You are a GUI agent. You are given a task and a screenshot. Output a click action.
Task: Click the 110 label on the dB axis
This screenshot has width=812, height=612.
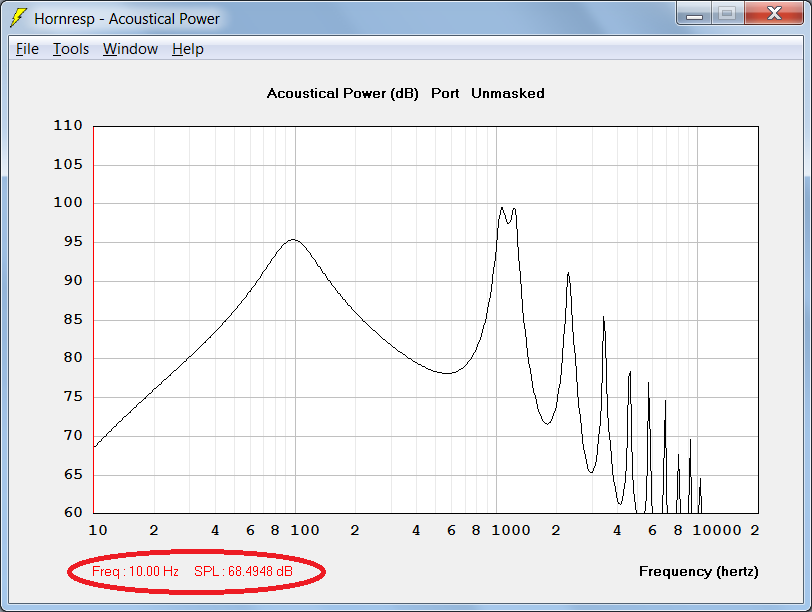tap(68, 125)
